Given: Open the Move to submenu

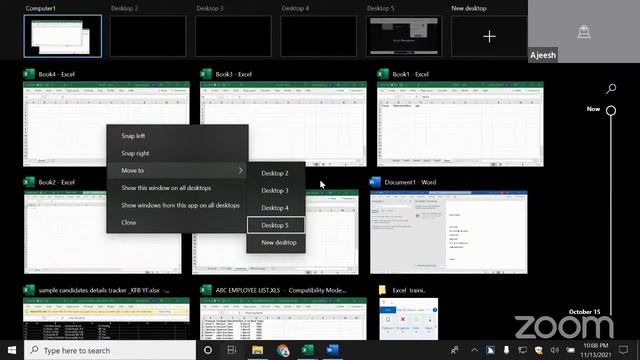Looking at the screenshot, I should [178, 171].
